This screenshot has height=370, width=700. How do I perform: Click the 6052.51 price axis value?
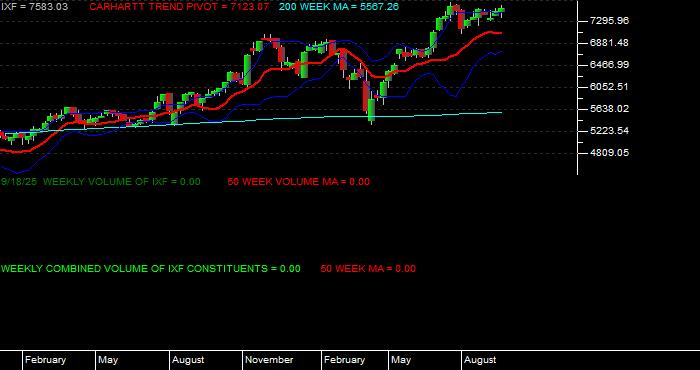click(609, 87)
